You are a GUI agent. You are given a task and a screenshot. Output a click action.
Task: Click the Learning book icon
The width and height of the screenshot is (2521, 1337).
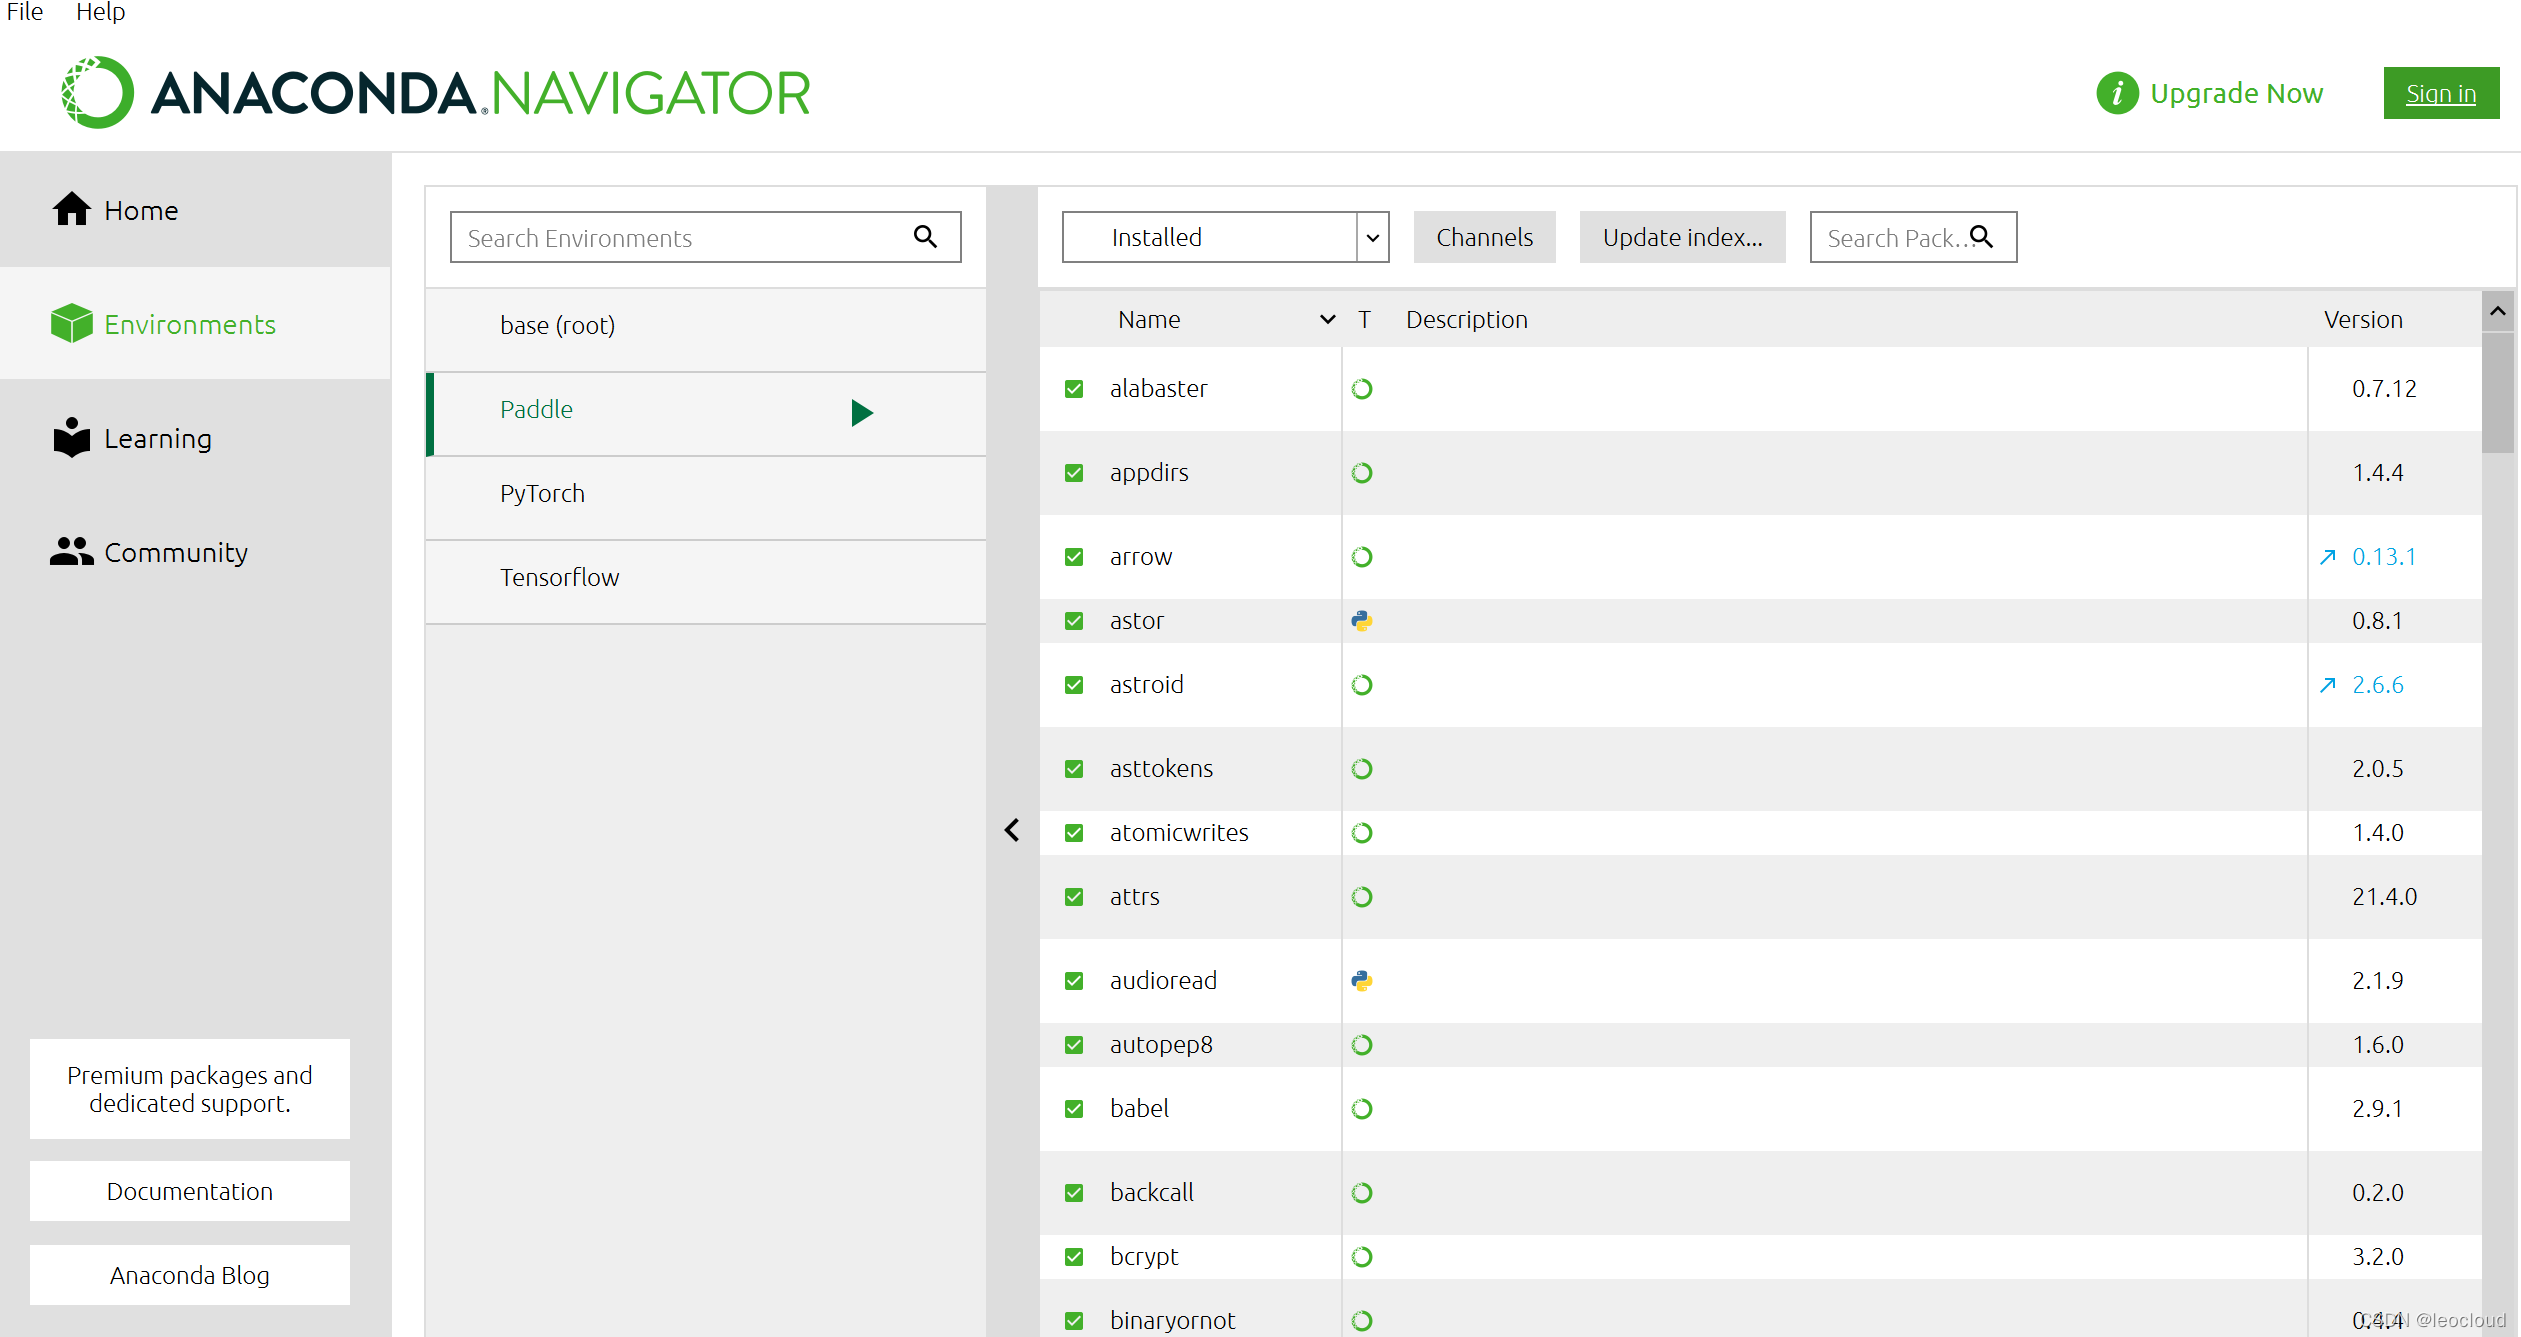coord(71,437)
